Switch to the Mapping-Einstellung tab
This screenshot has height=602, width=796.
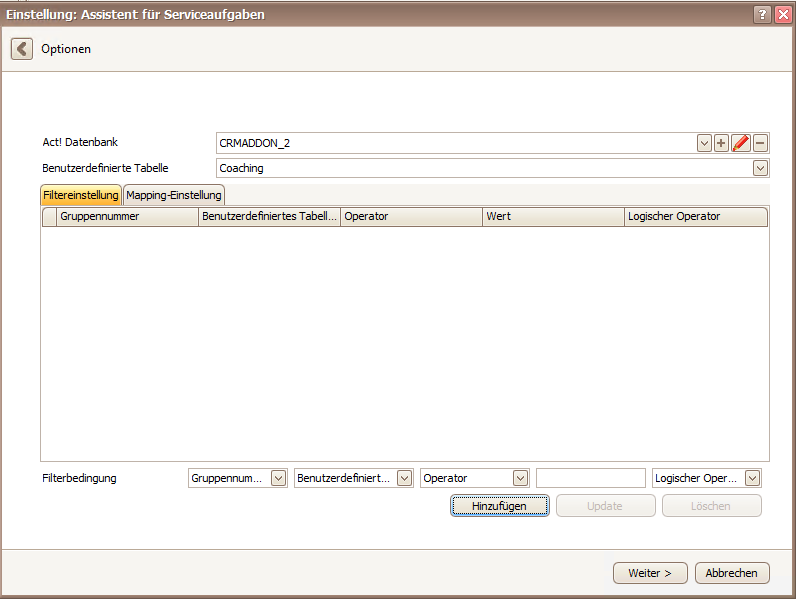(x=174, y=195)
